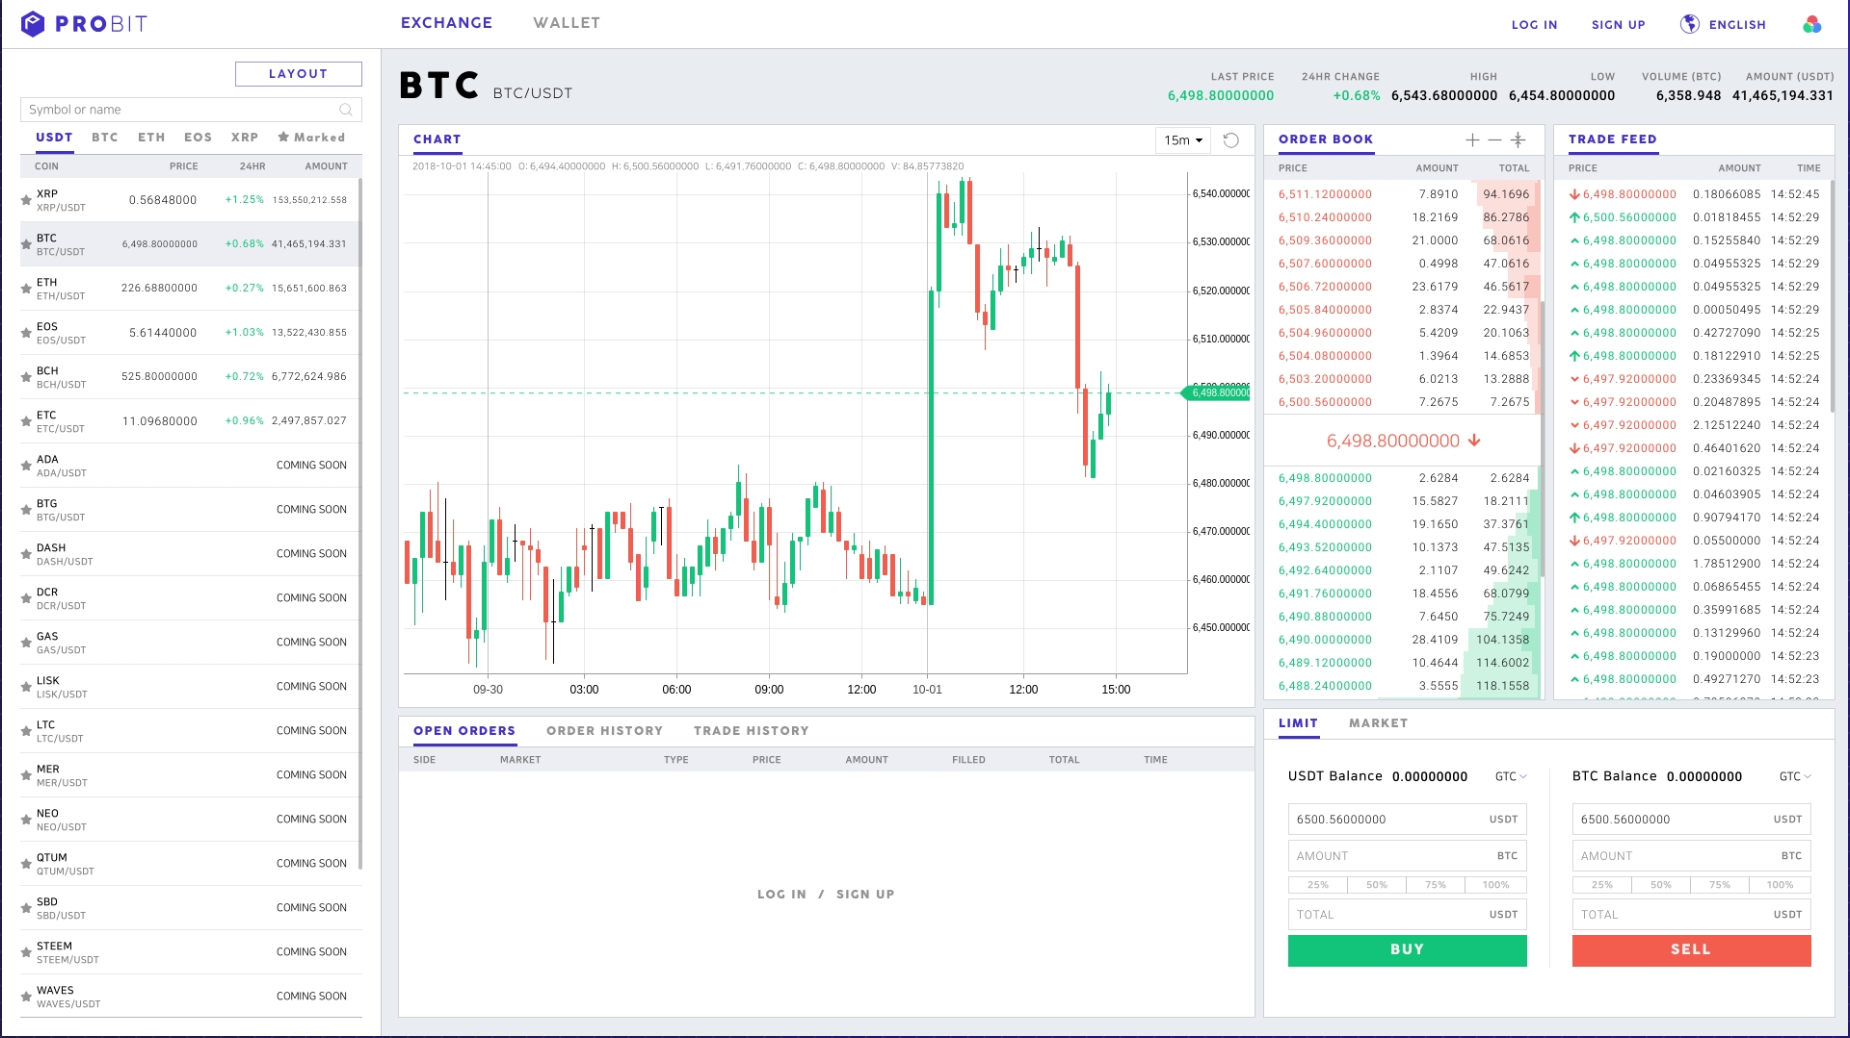Set buy amount to 100%

point(1496,885)
